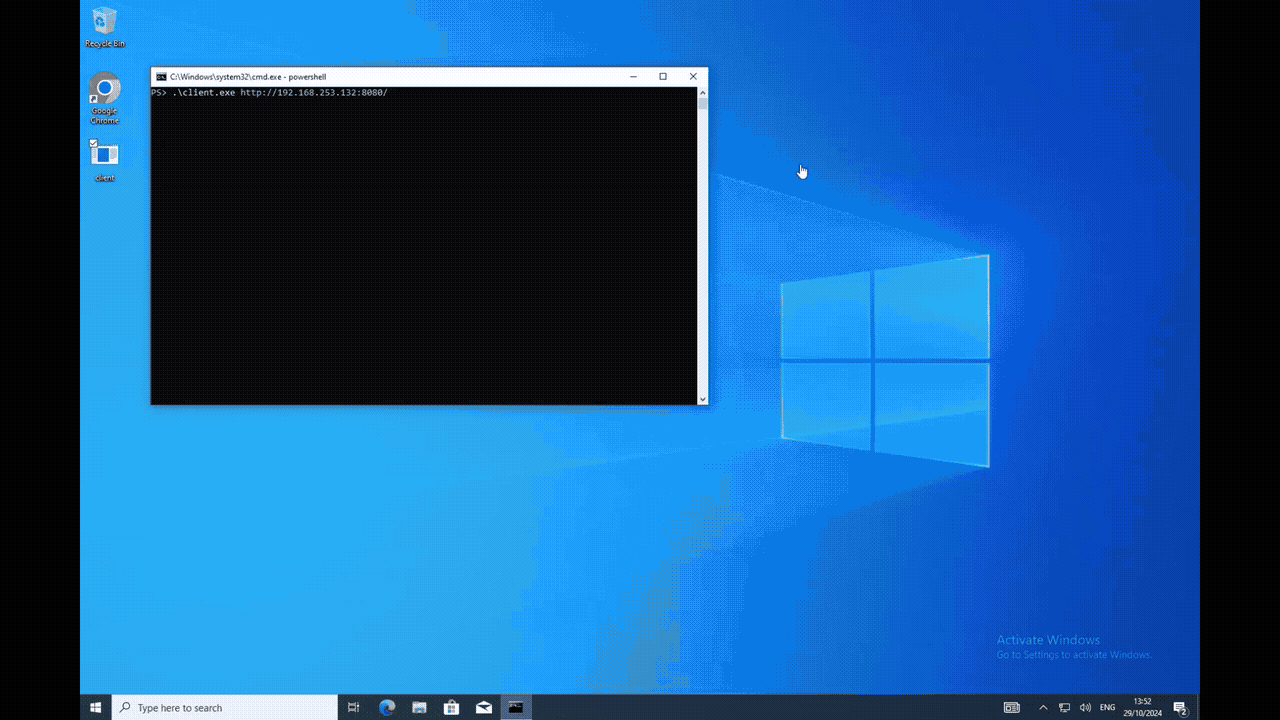Viewport: 1280px width, 720px height.
Task: Open the Mail app from taskbar
Action: 484,707
